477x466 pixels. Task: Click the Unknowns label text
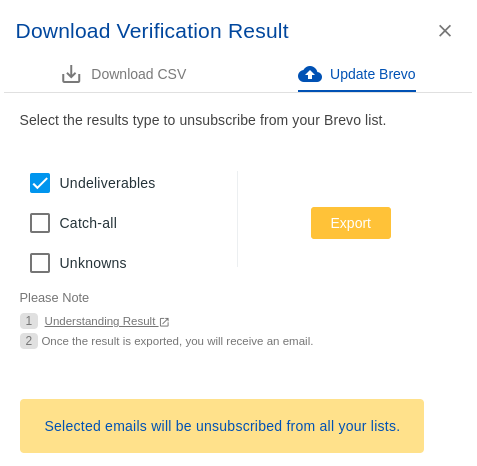(93, 263)
